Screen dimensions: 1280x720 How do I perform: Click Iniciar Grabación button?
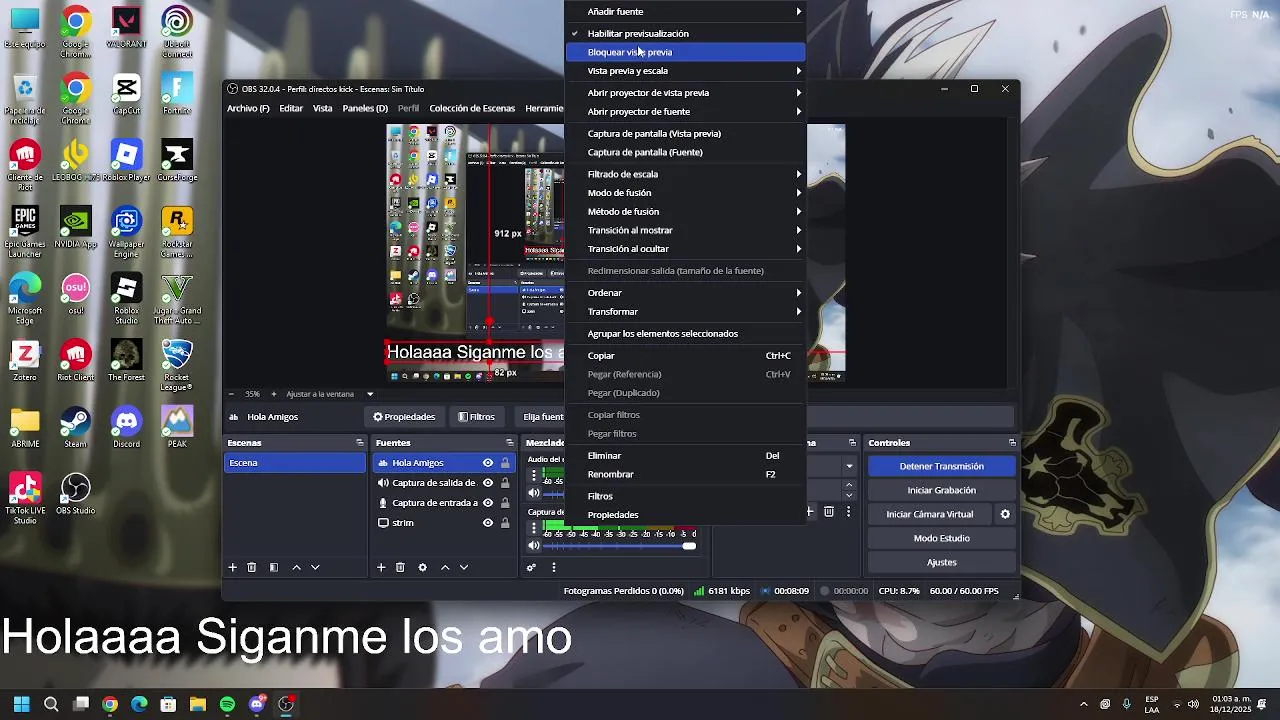pos(942,490)
